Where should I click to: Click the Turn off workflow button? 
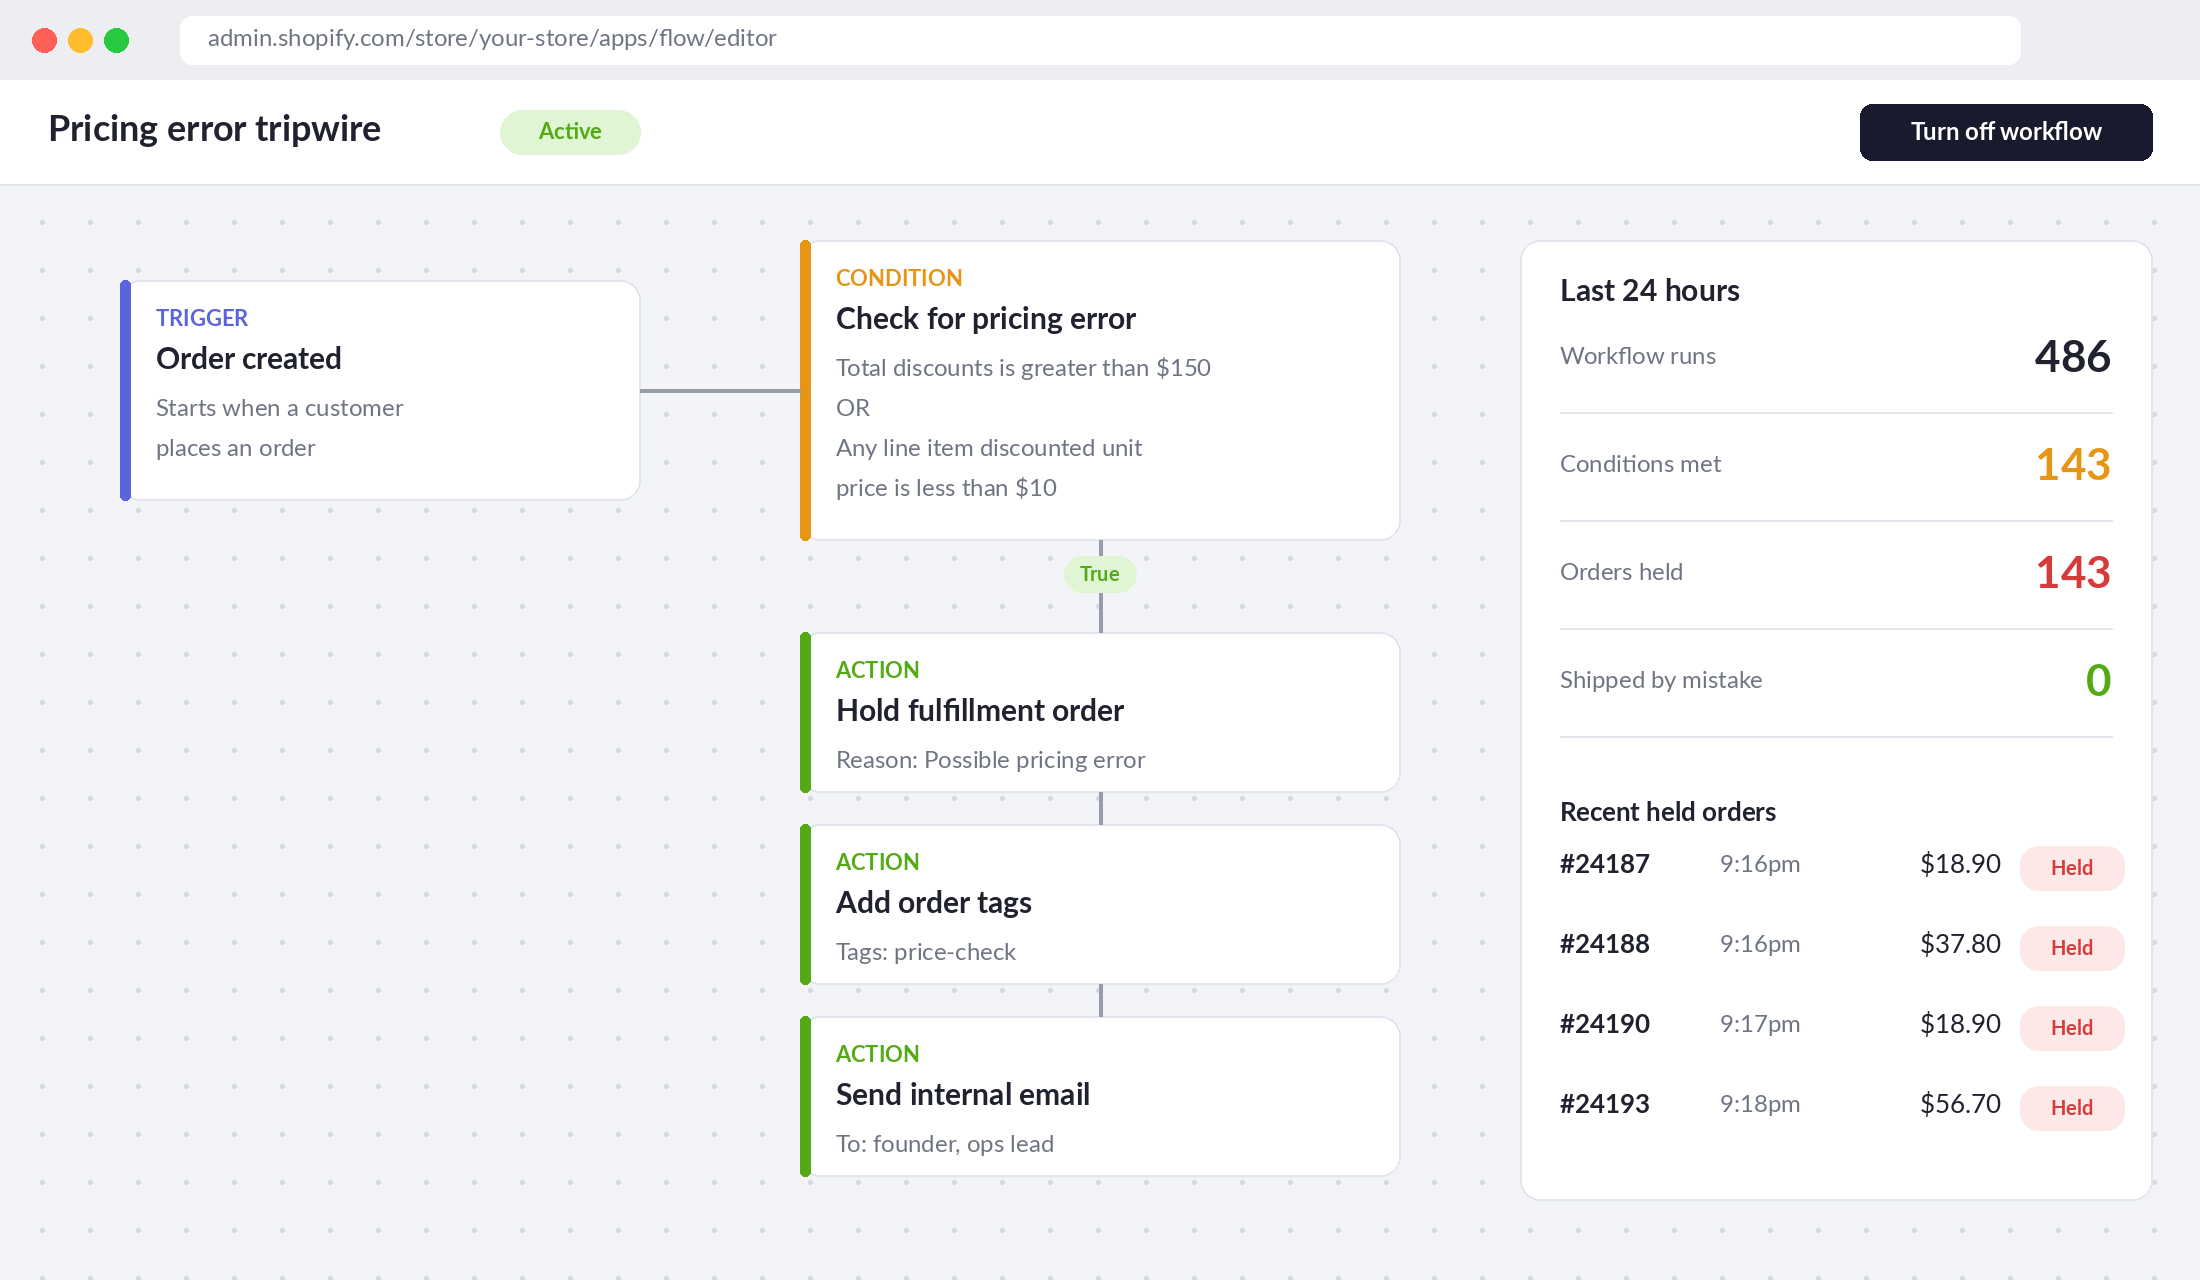2005,132
